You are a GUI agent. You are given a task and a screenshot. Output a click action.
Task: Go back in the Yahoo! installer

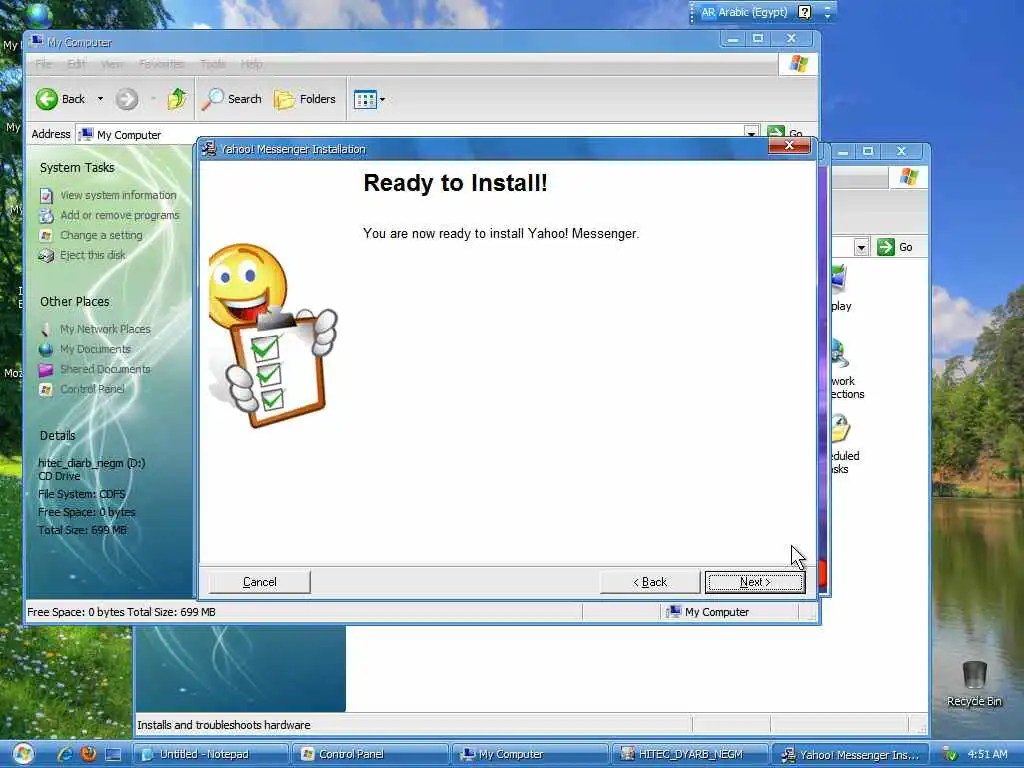[650, 582]
